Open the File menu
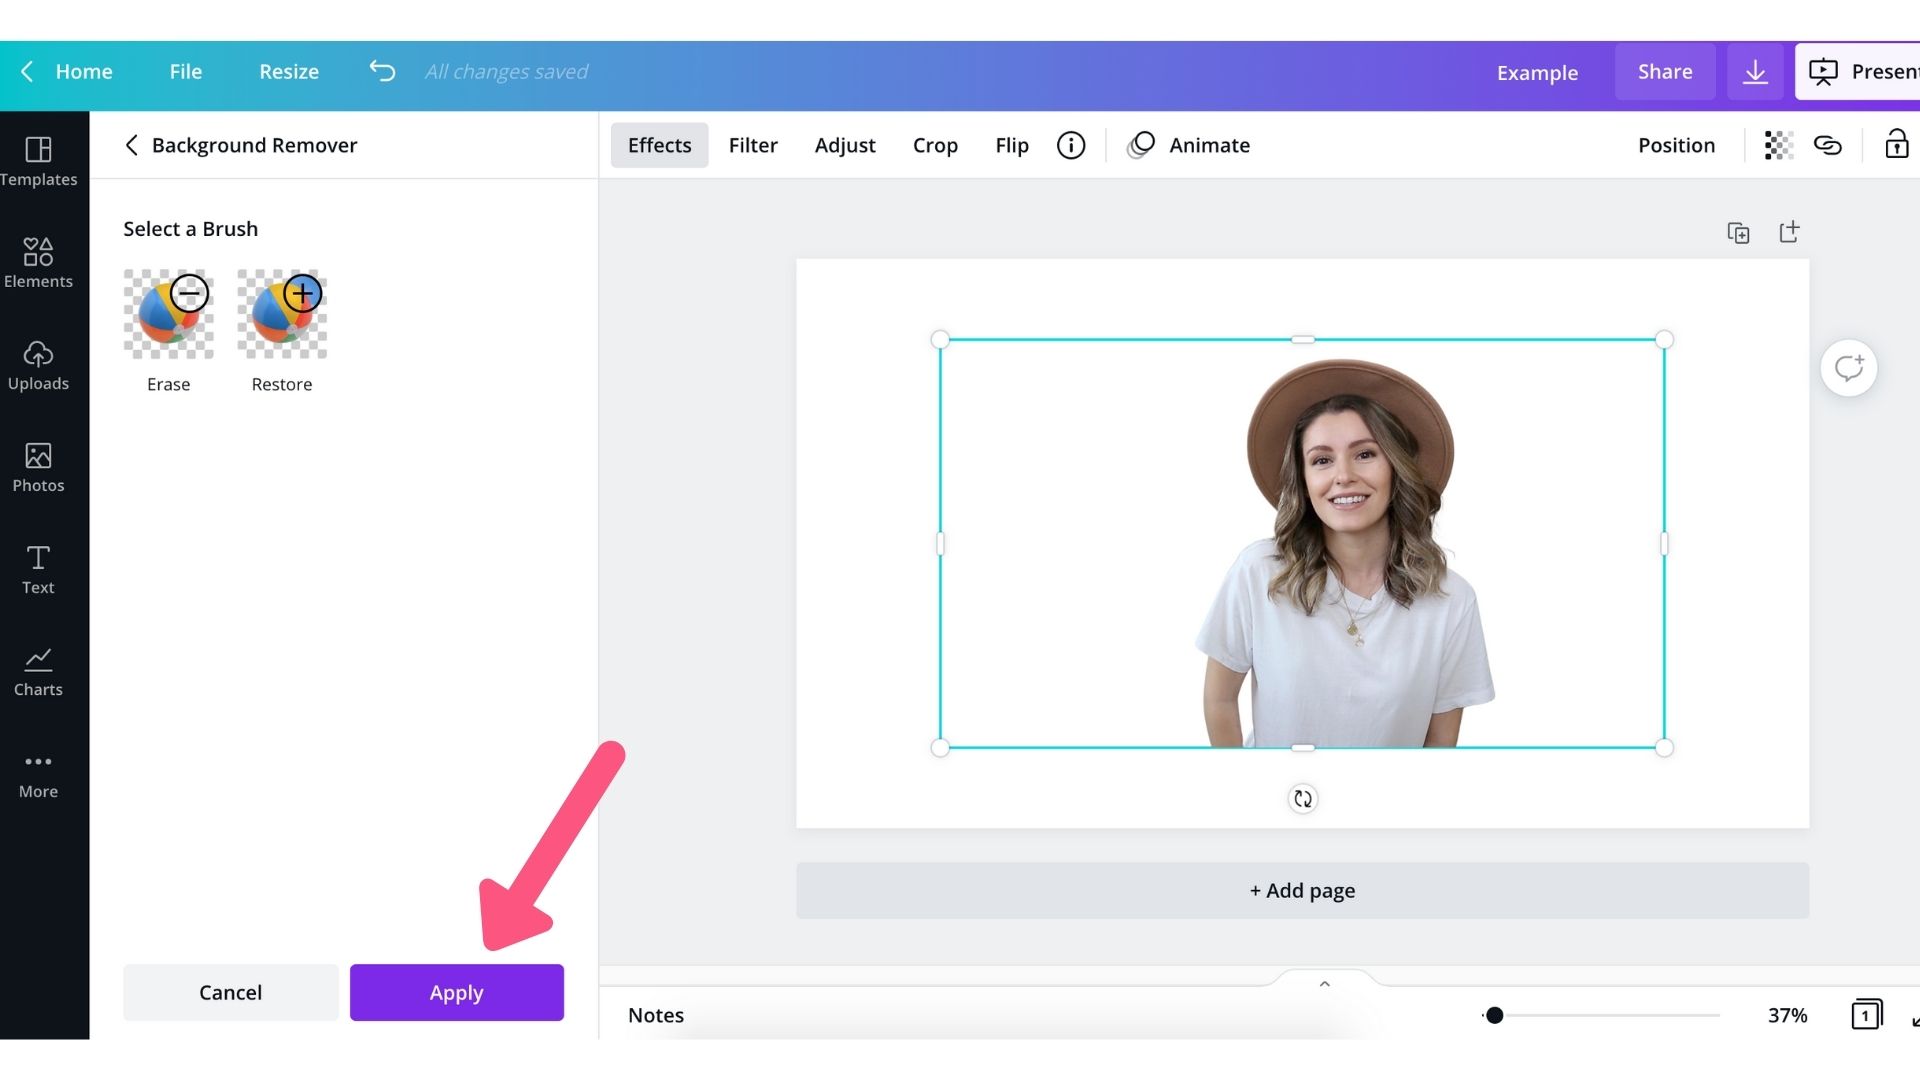1920x1080 pixels. (x=186, y=71)
